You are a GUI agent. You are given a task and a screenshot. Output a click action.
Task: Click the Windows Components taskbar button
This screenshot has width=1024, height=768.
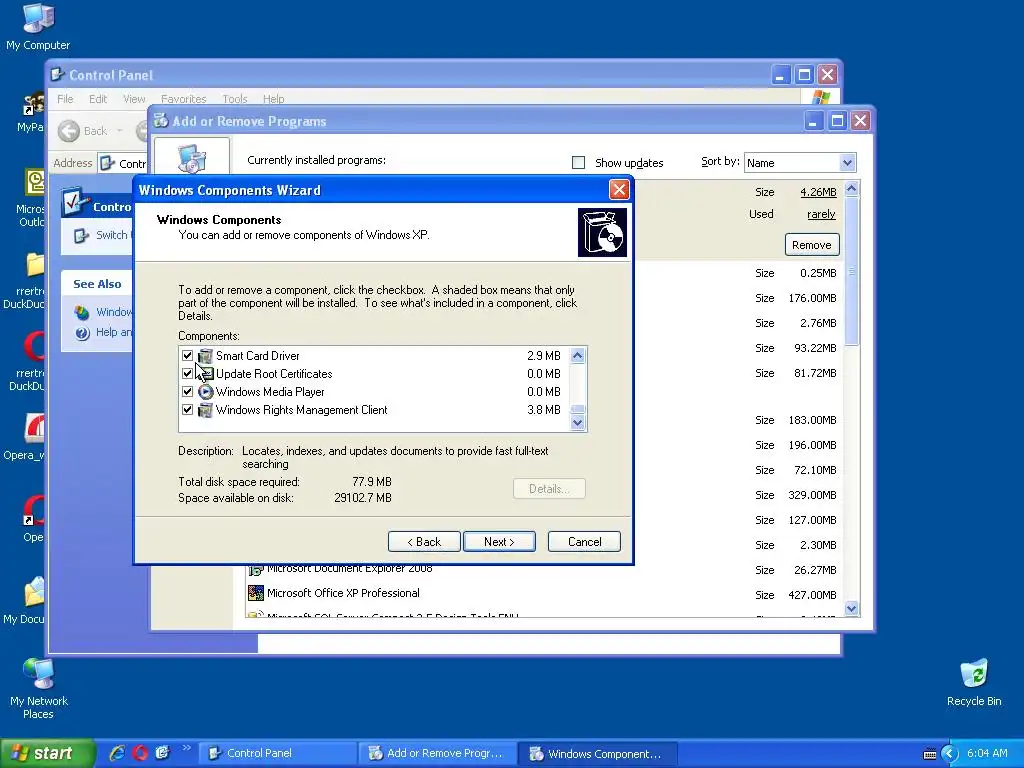(596, 753)
